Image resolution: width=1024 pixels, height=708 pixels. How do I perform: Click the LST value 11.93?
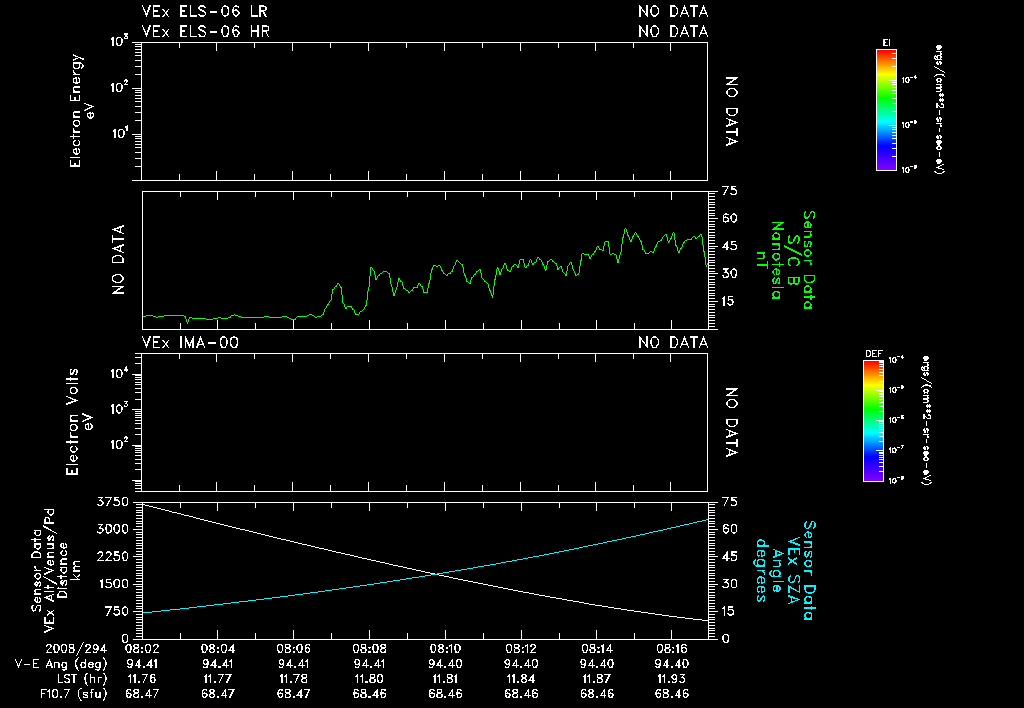(672, 679)
